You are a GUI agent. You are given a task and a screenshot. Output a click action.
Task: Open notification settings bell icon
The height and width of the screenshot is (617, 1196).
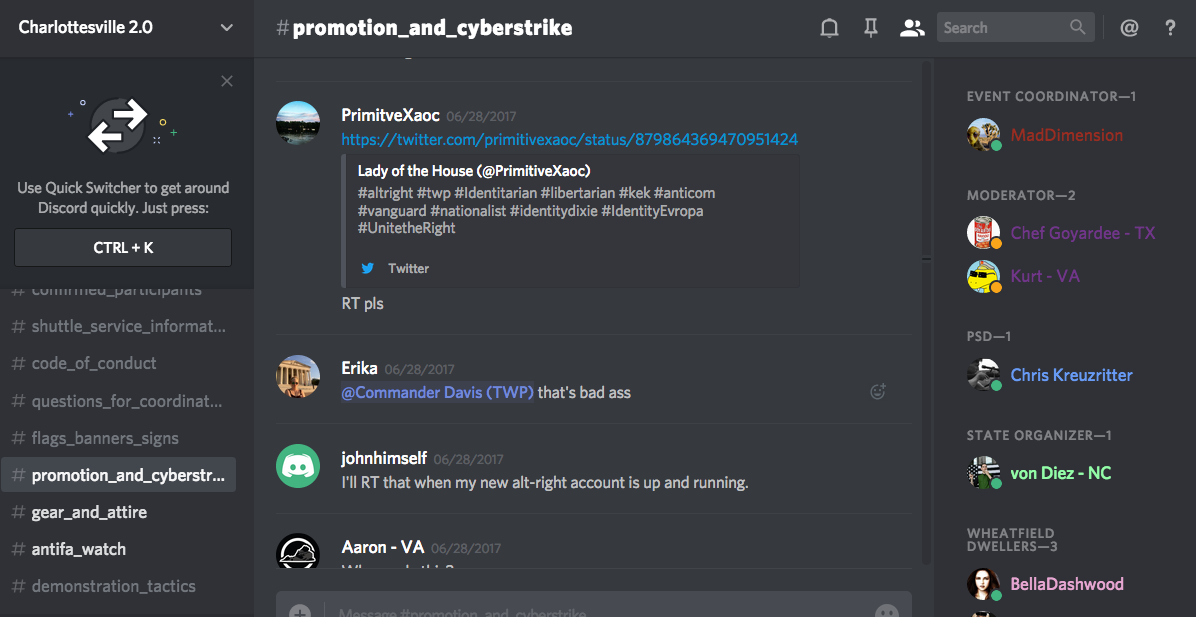click(x=829, y=28)
